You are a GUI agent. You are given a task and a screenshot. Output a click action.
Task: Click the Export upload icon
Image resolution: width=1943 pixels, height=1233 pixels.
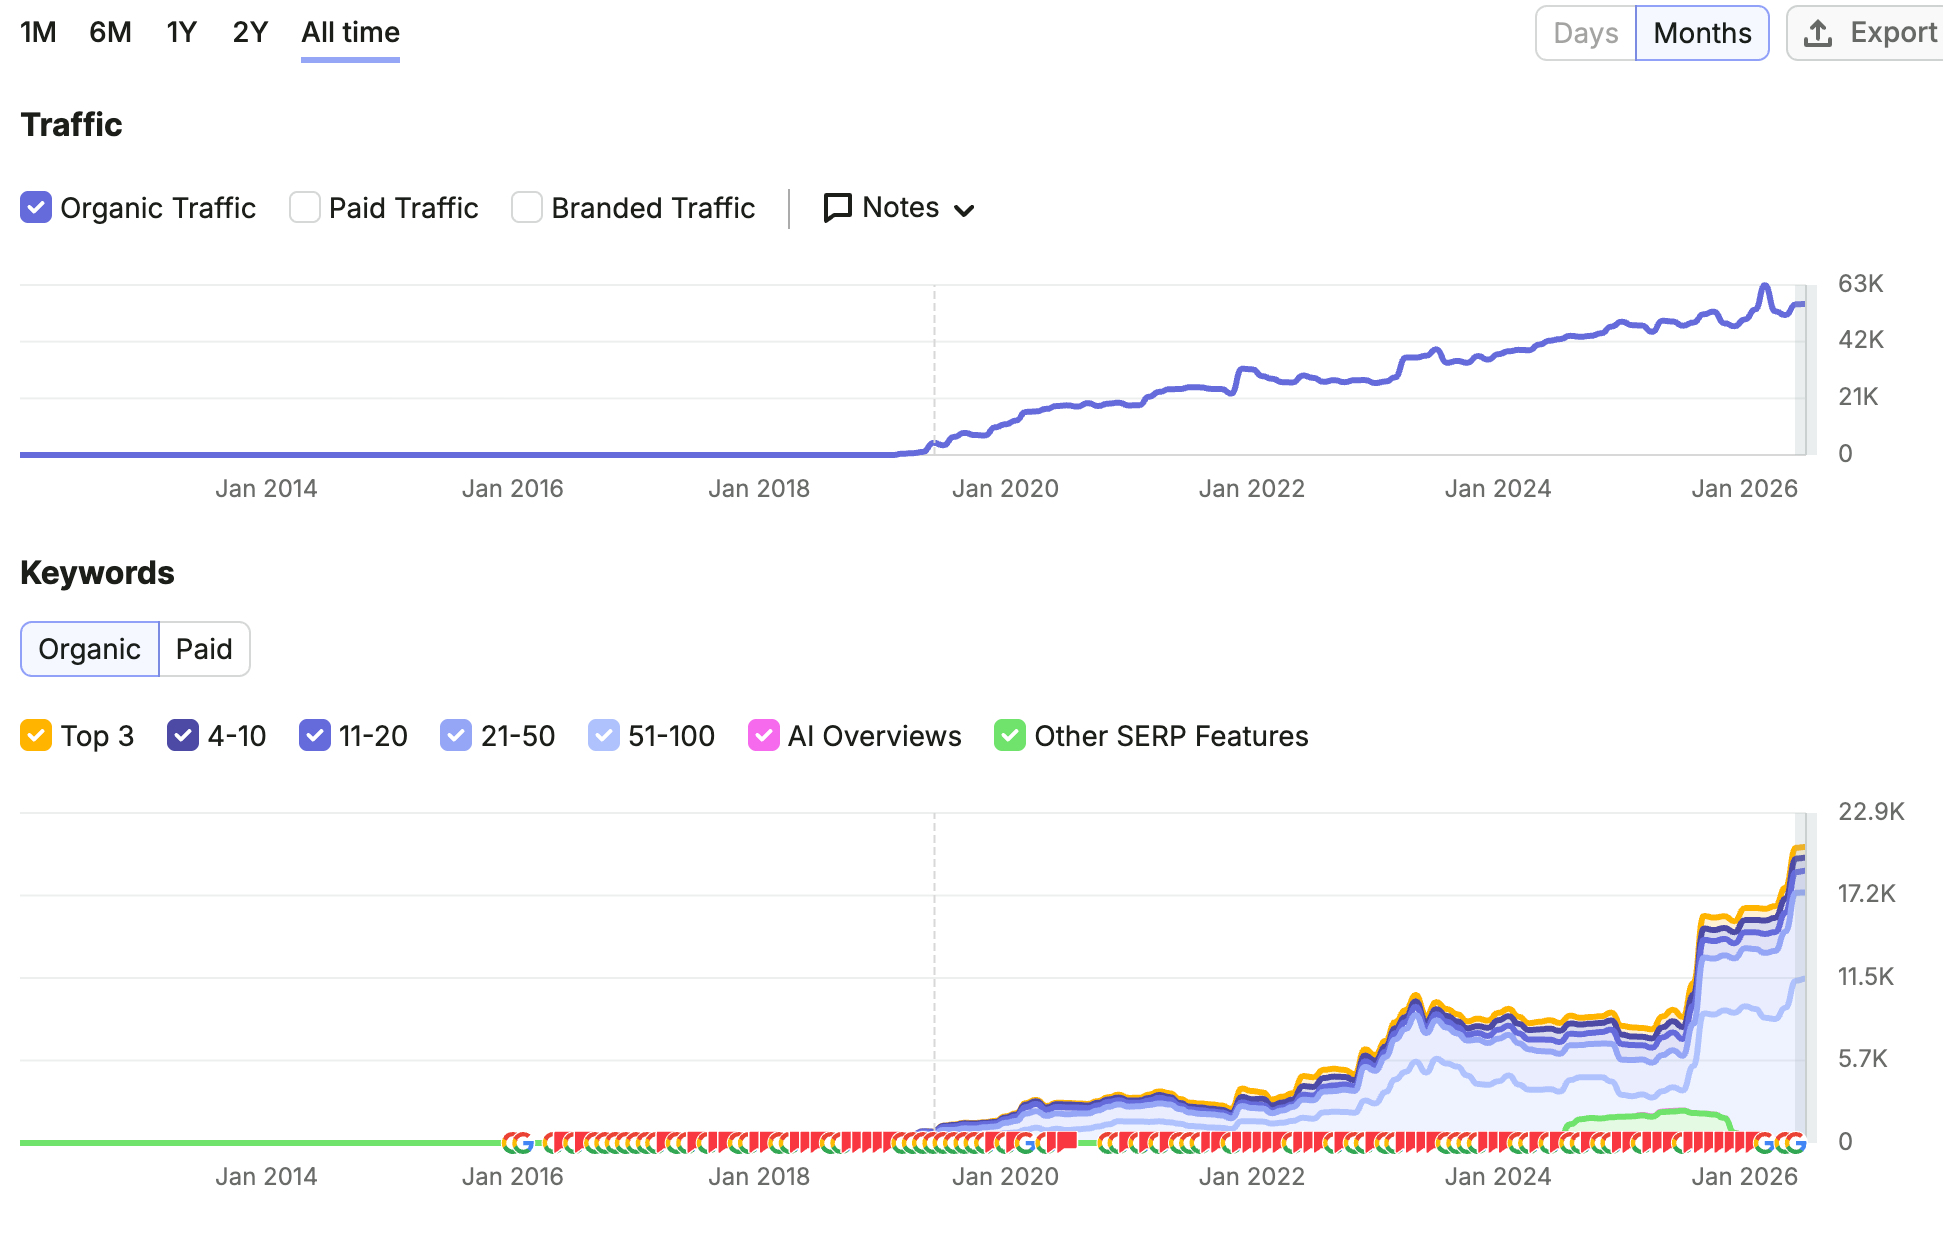(1818, 34)
